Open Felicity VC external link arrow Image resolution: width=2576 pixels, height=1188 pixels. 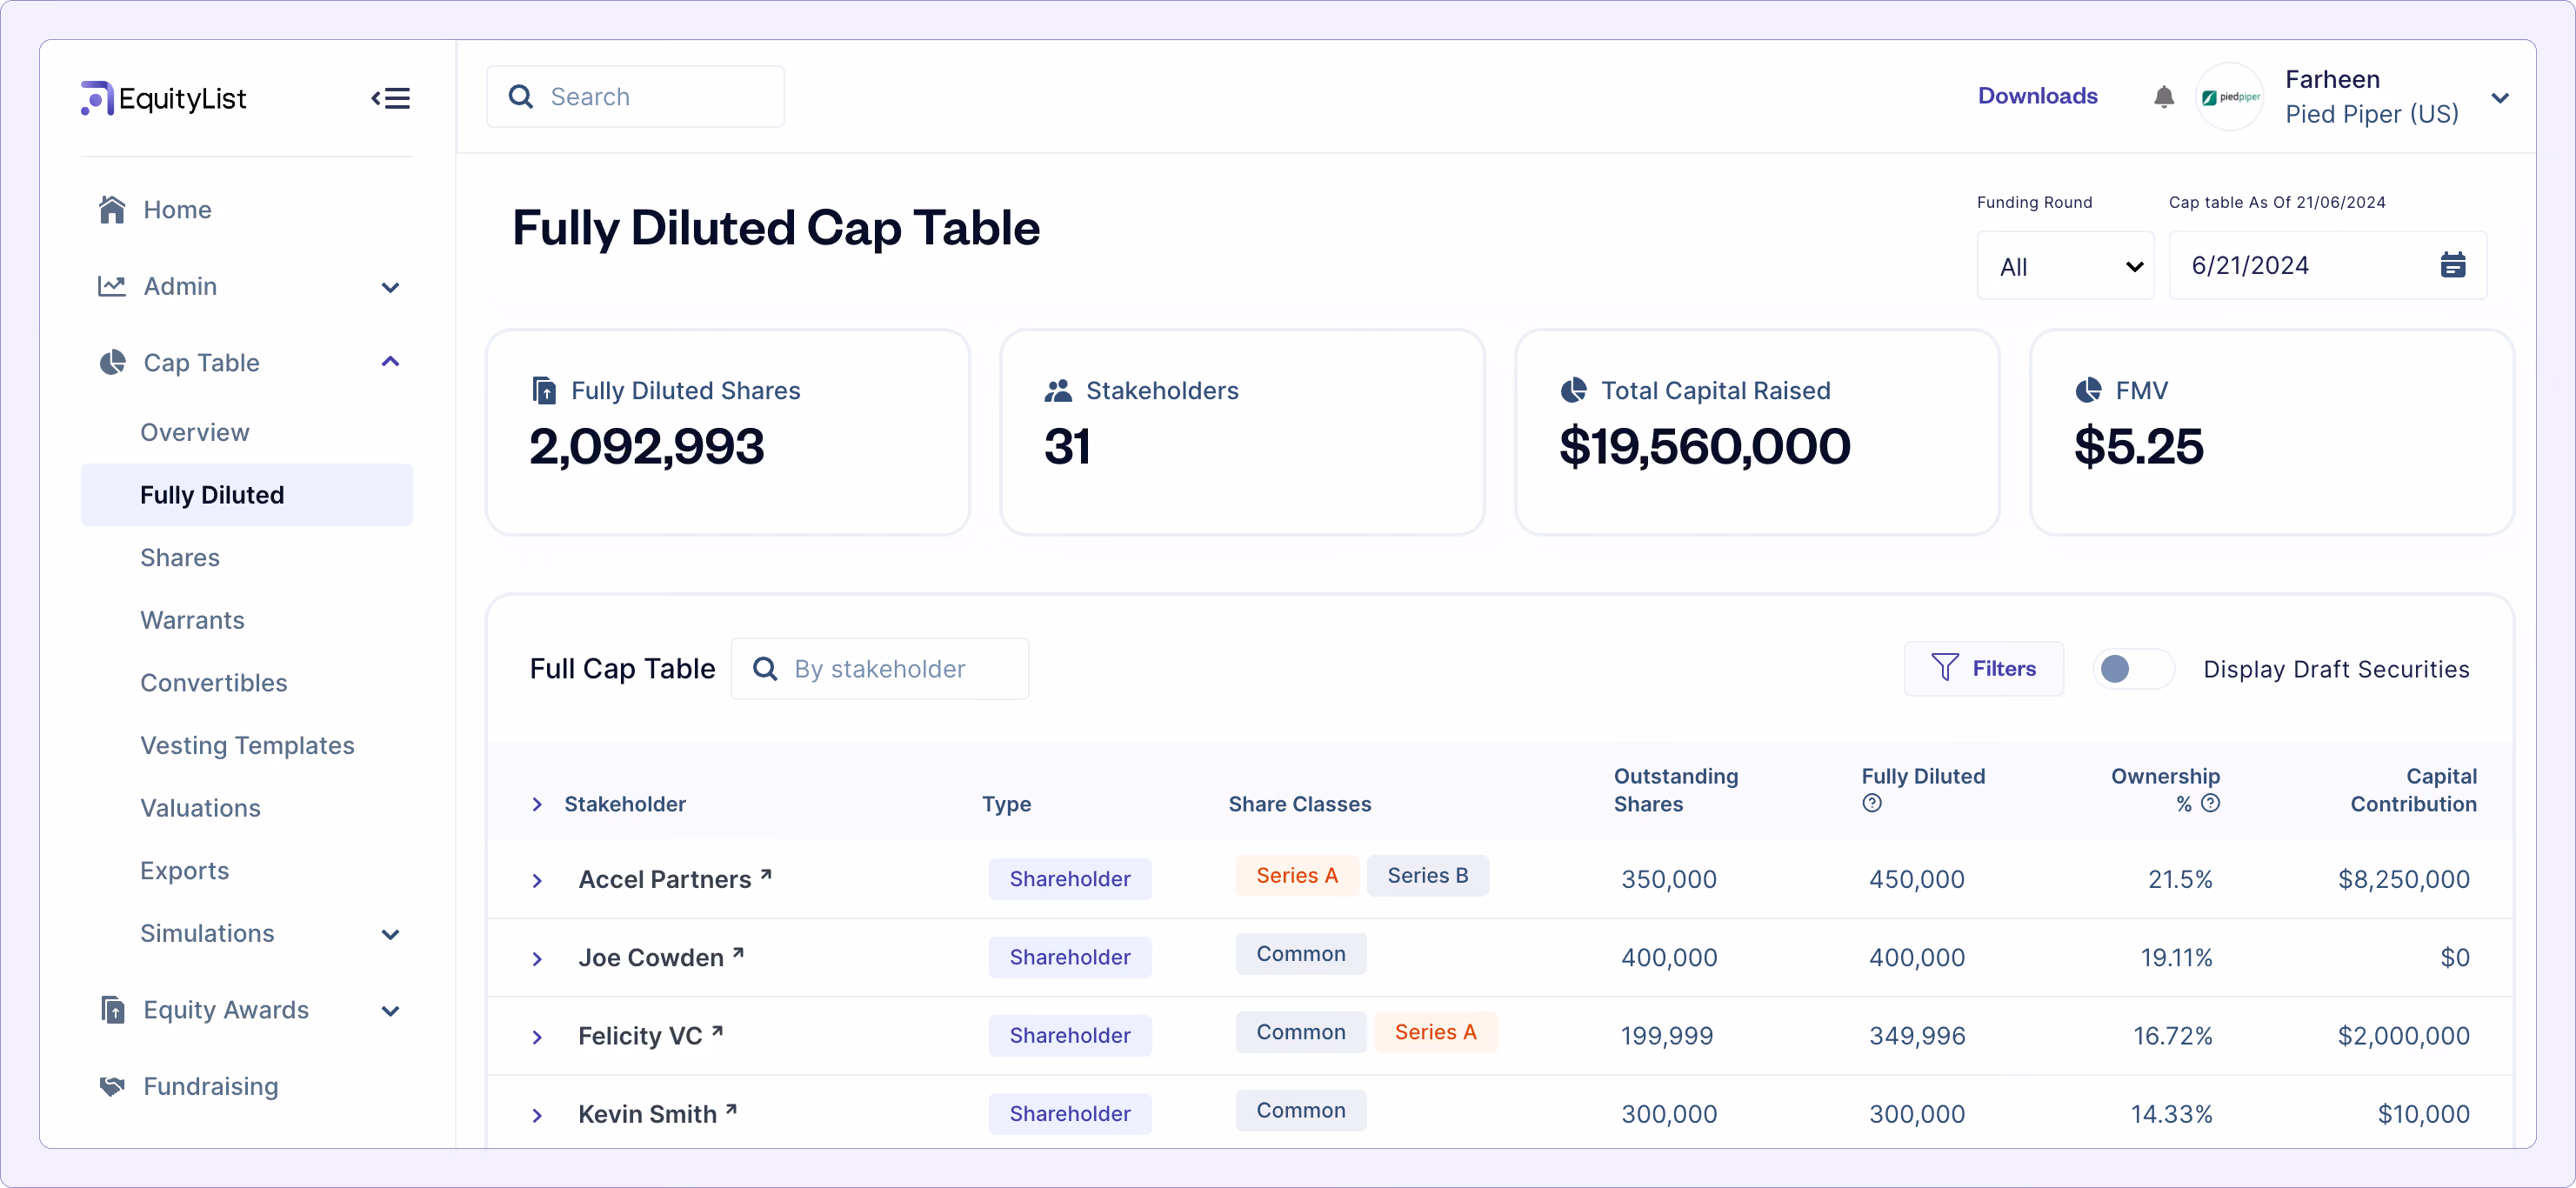[x=717, y=1031]
